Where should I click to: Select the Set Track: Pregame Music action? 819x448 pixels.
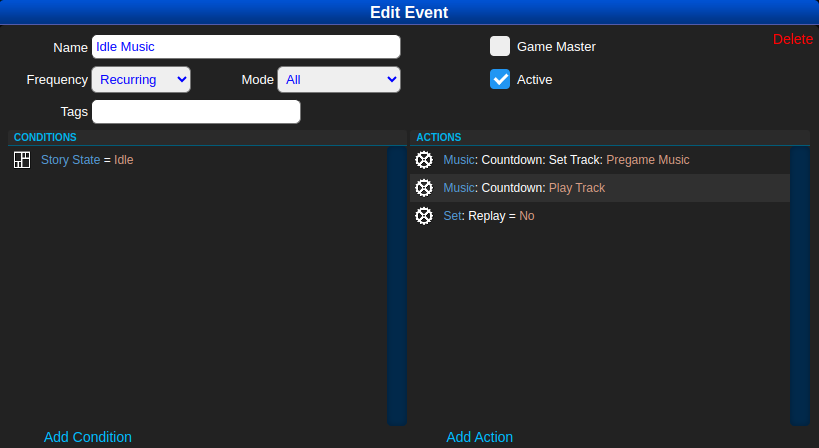tap(566, 160)
